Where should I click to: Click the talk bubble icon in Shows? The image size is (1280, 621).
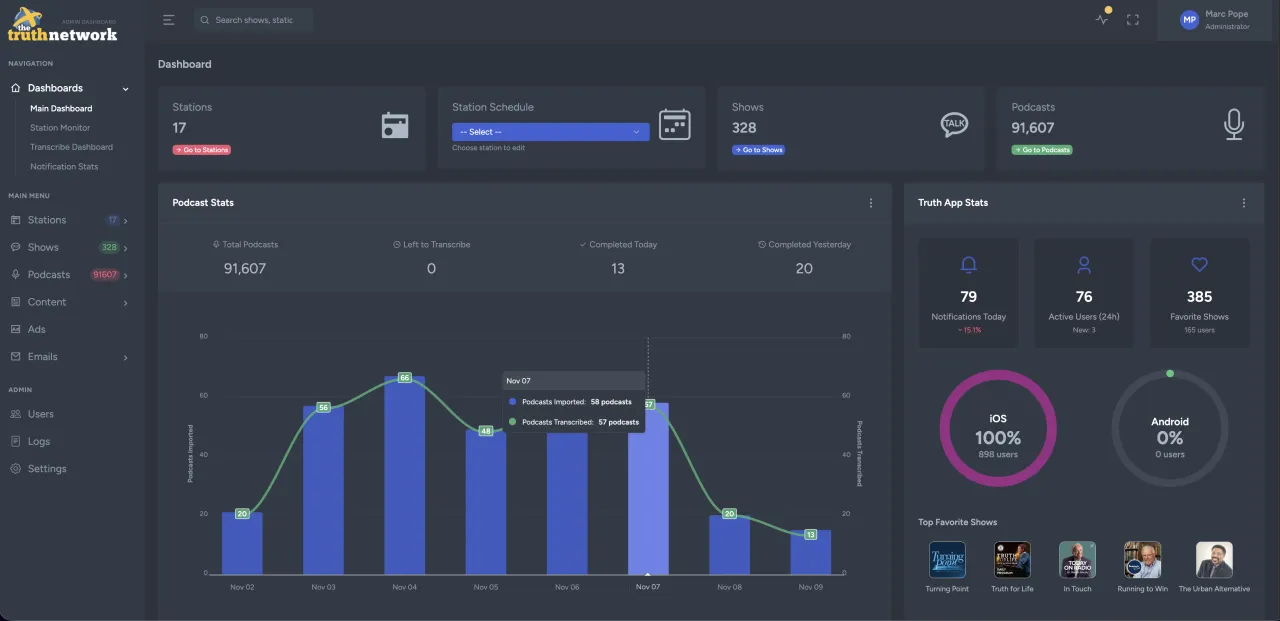(954, 124)
